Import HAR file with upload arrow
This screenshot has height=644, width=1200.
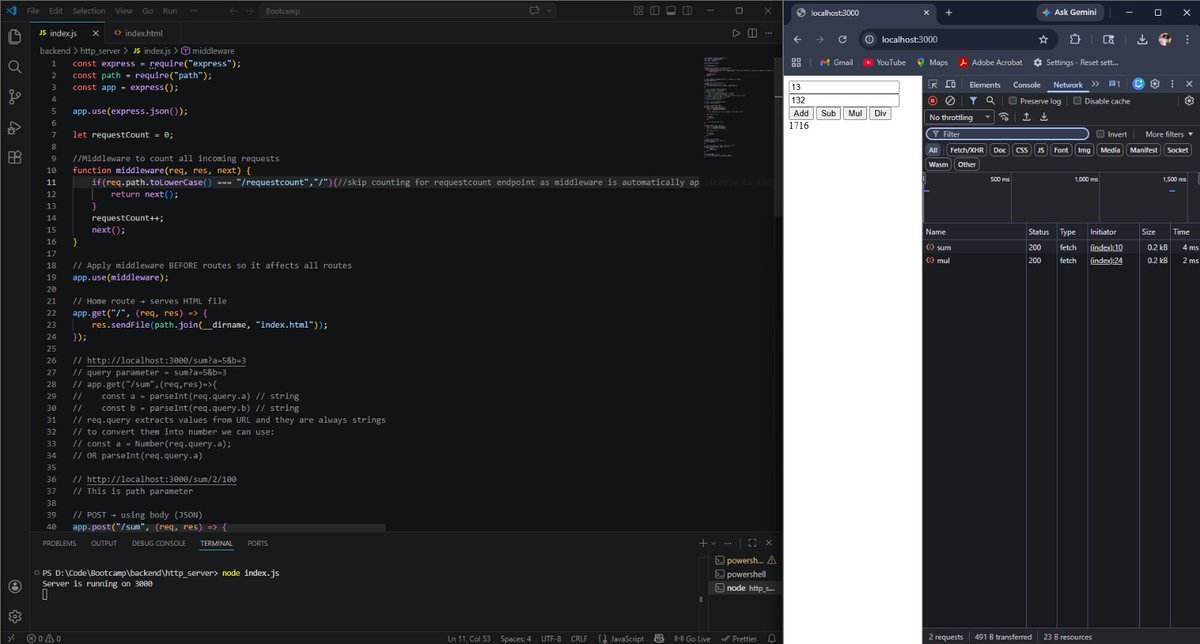[1026, 117]
